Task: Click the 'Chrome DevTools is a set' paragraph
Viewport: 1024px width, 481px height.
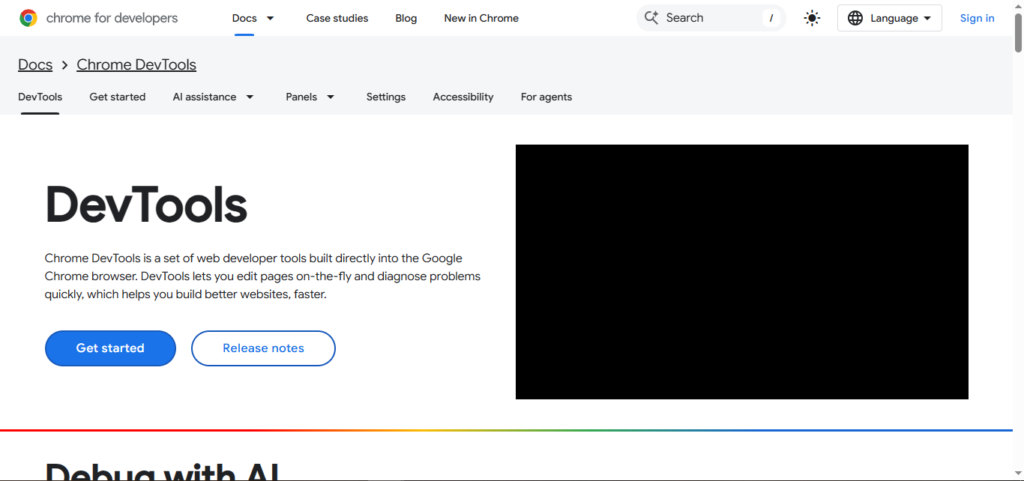Action: click(263, 276)
